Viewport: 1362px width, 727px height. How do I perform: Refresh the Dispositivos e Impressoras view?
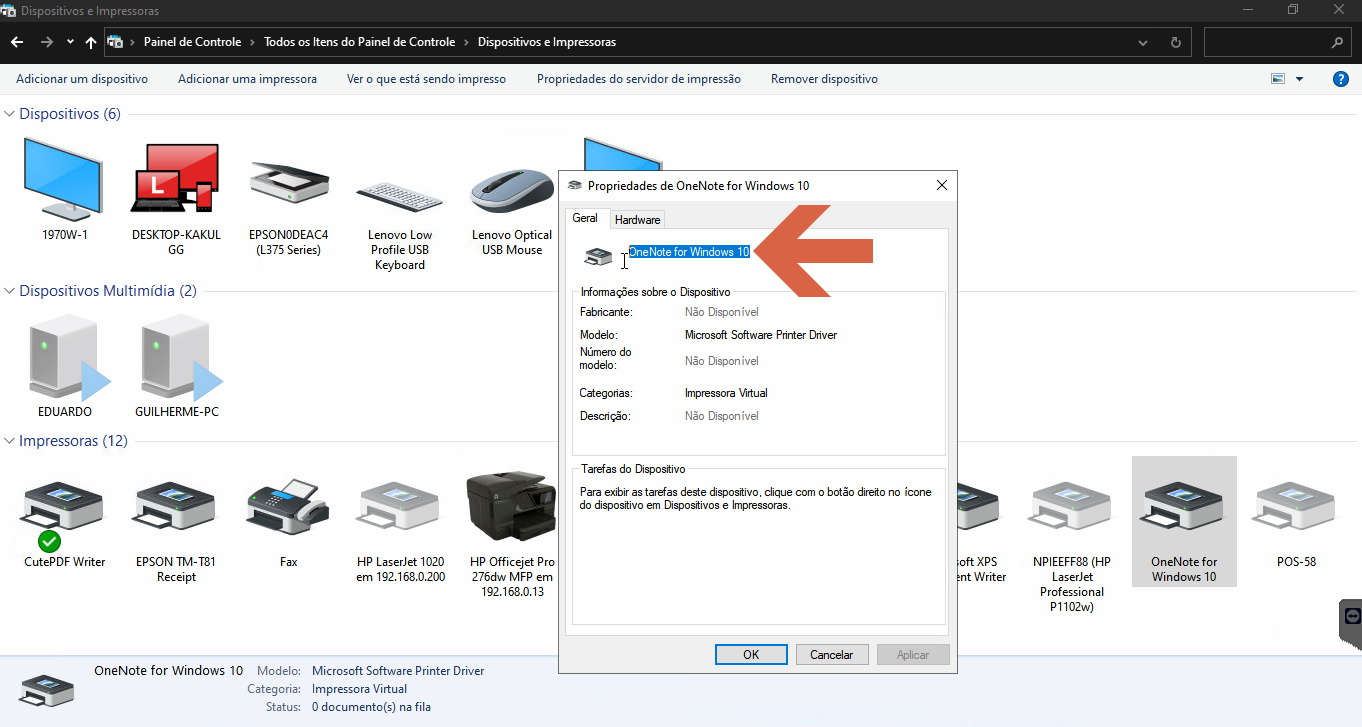tap(1176, 43)
